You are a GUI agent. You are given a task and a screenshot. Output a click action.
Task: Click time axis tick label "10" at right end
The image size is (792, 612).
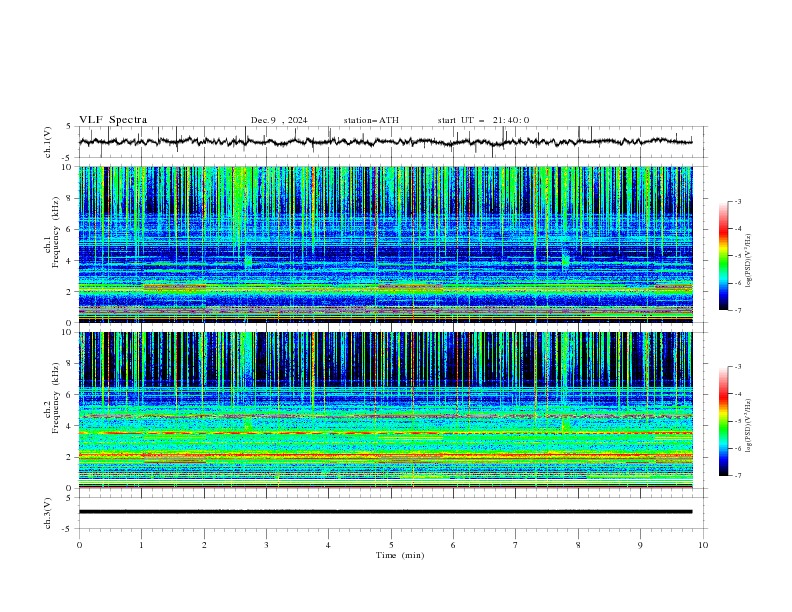point(703,545)
